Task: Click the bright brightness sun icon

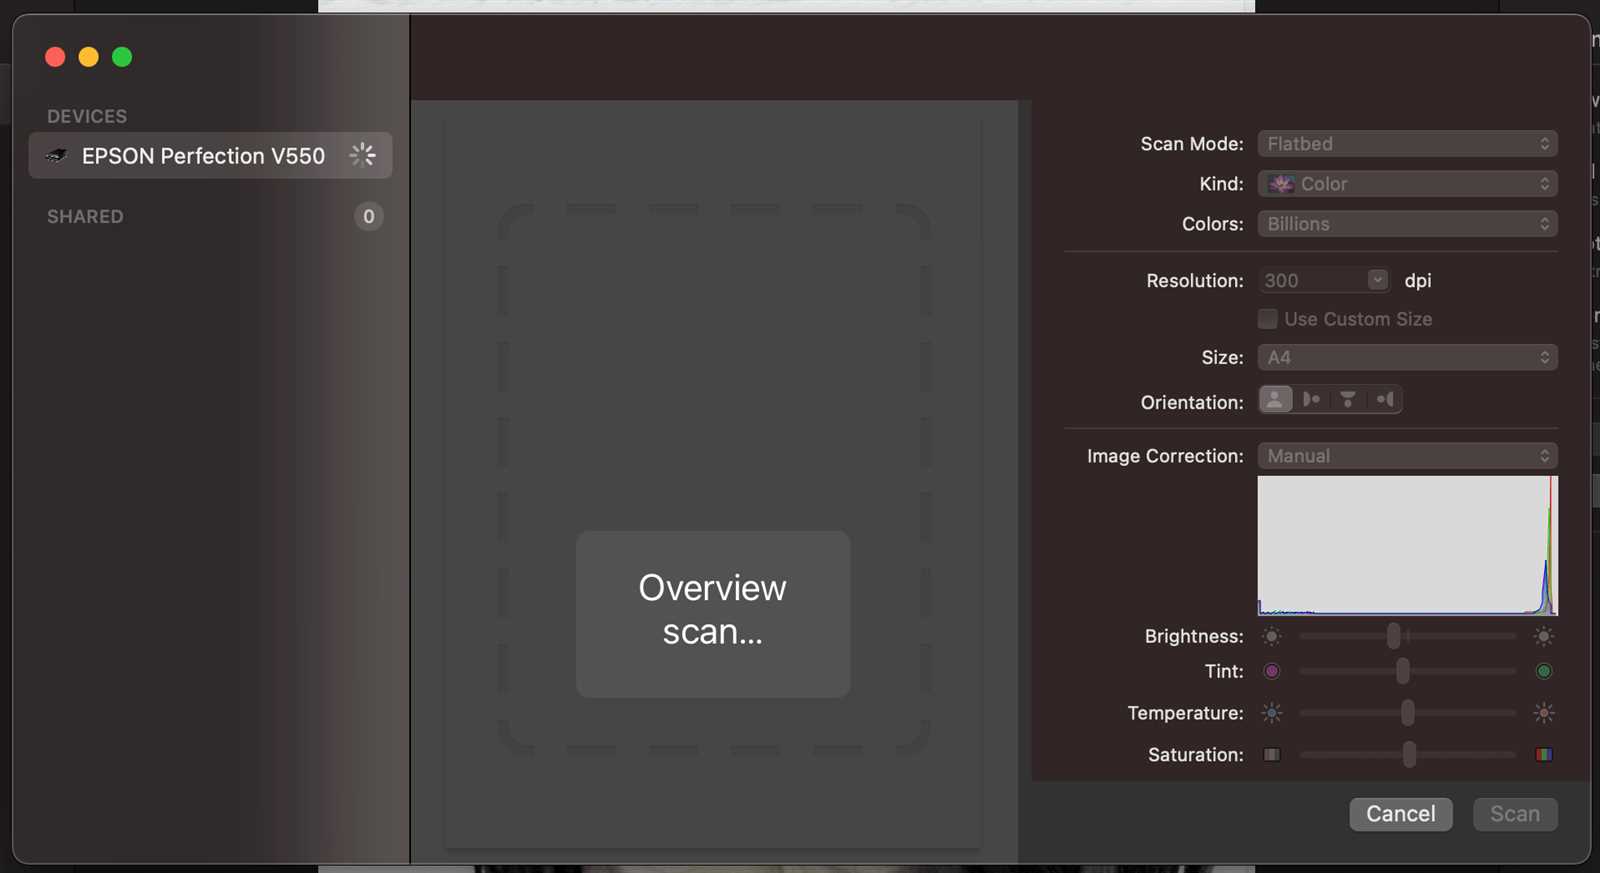Action: 1544,636
